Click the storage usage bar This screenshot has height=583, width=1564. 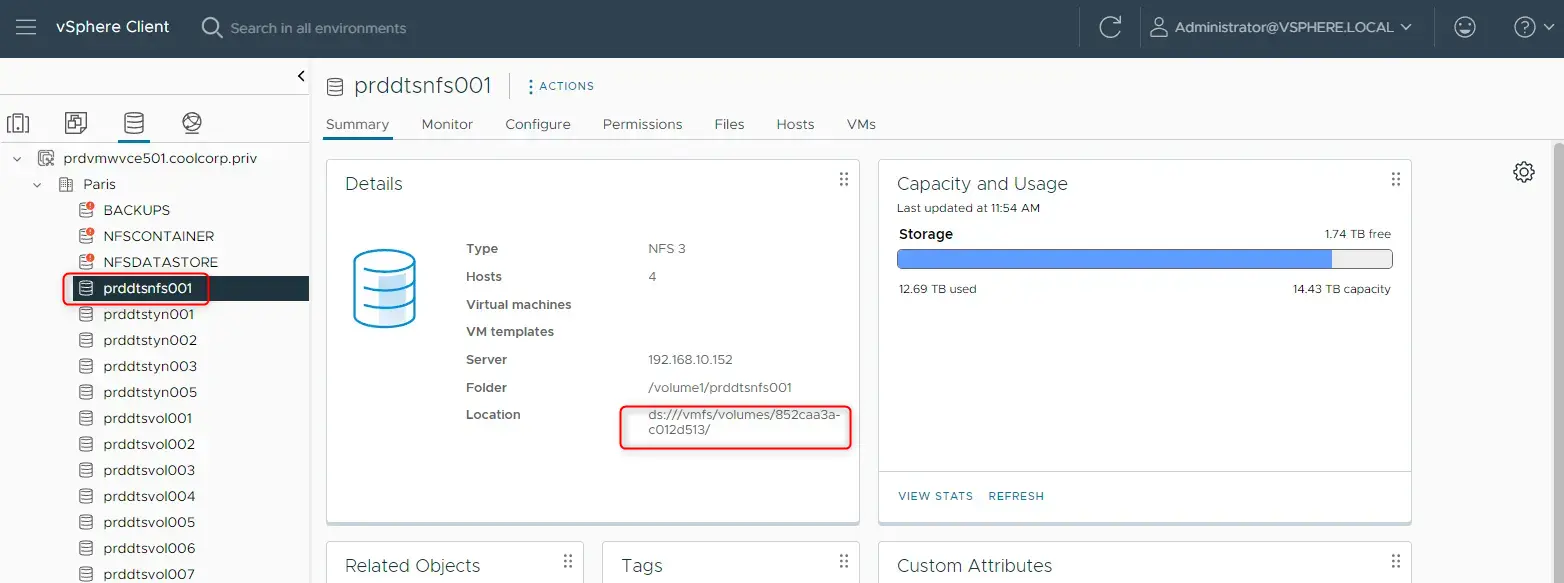[1144, 259]
